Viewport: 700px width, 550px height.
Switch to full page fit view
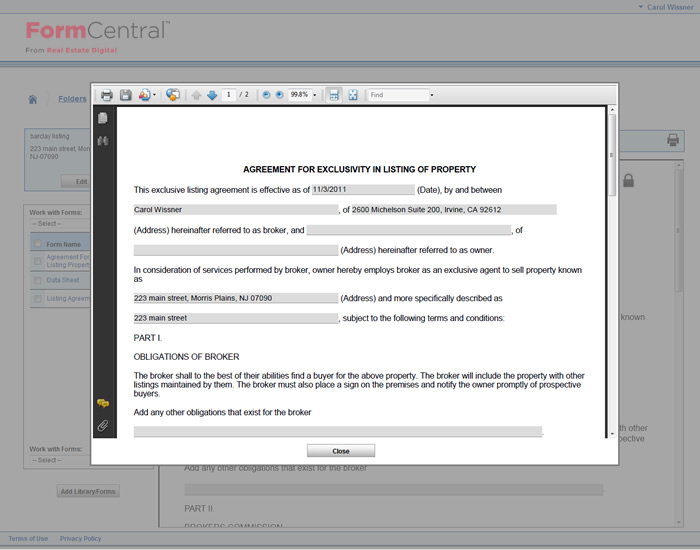[353, 95]
